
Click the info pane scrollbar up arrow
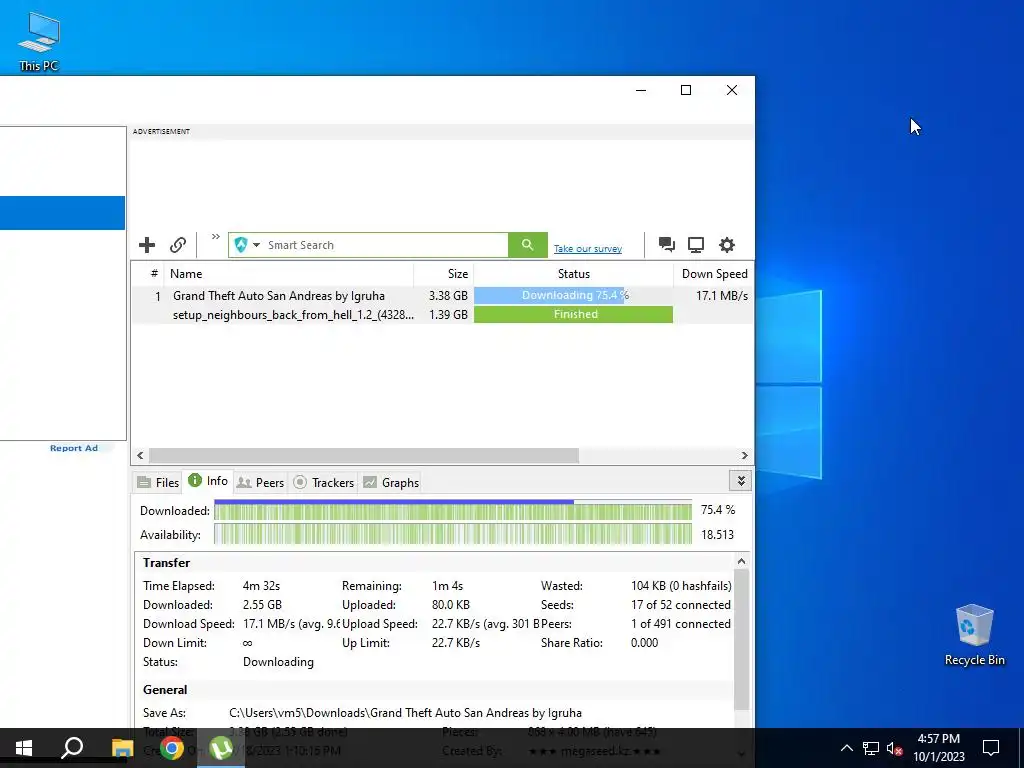[741, 562]
